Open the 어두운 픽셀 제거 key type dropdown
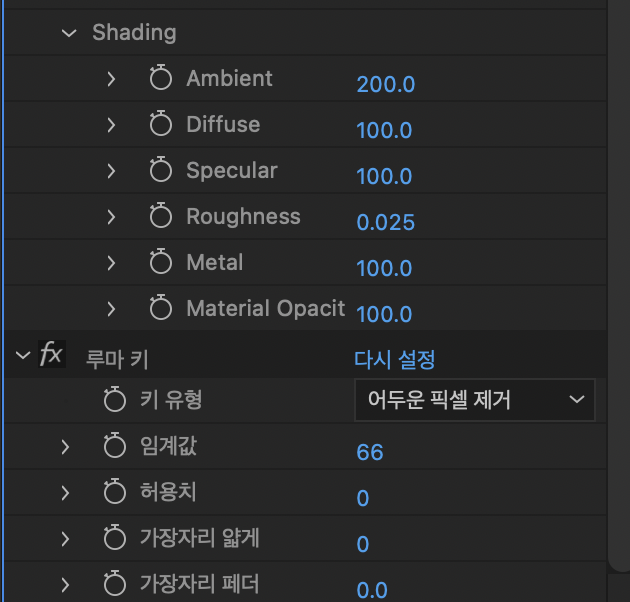The width and height of the screenshot is (630, 602). pyautogui.click(x=475, y=400)
